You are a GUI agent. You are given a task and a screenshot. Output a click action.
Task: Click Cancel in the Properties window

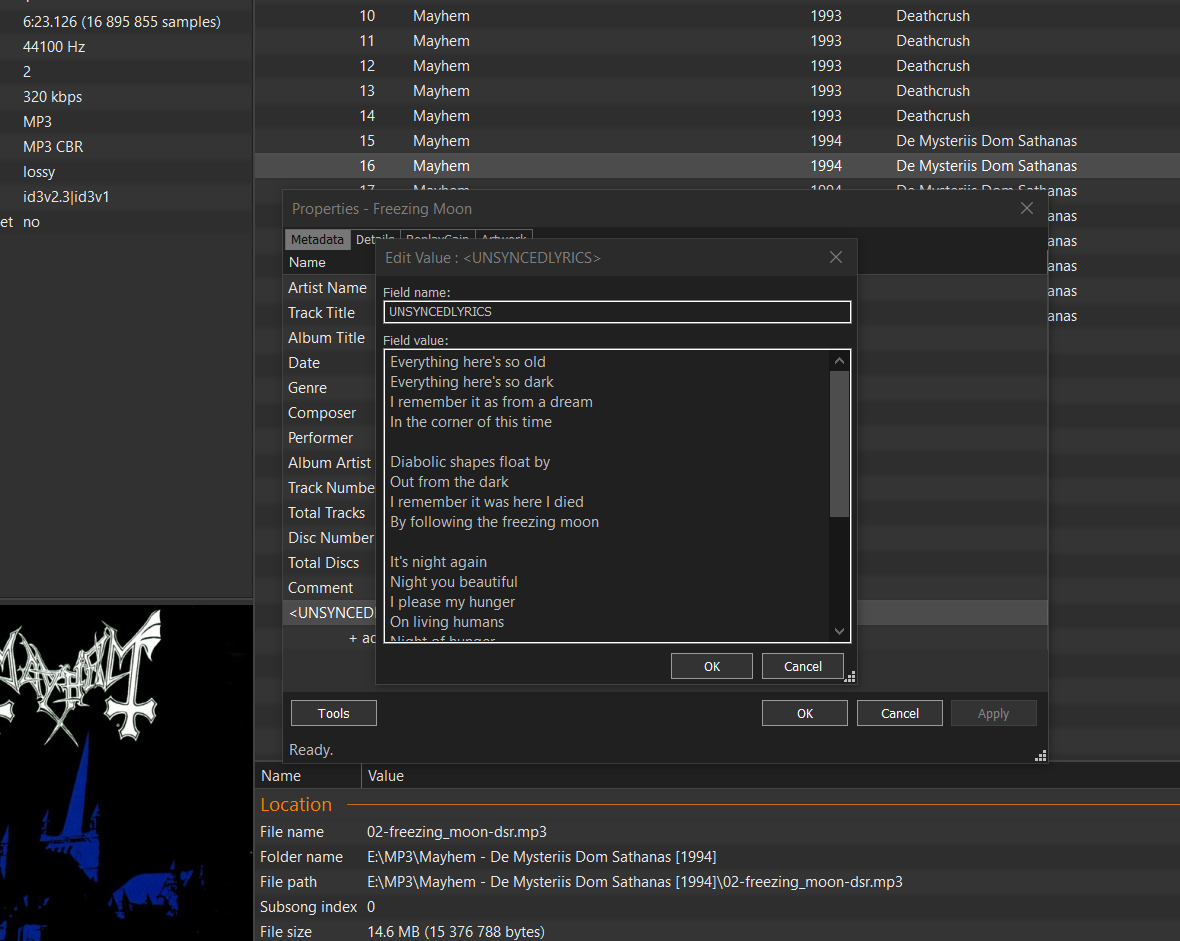pyautogui.click(x=899, y=713)
